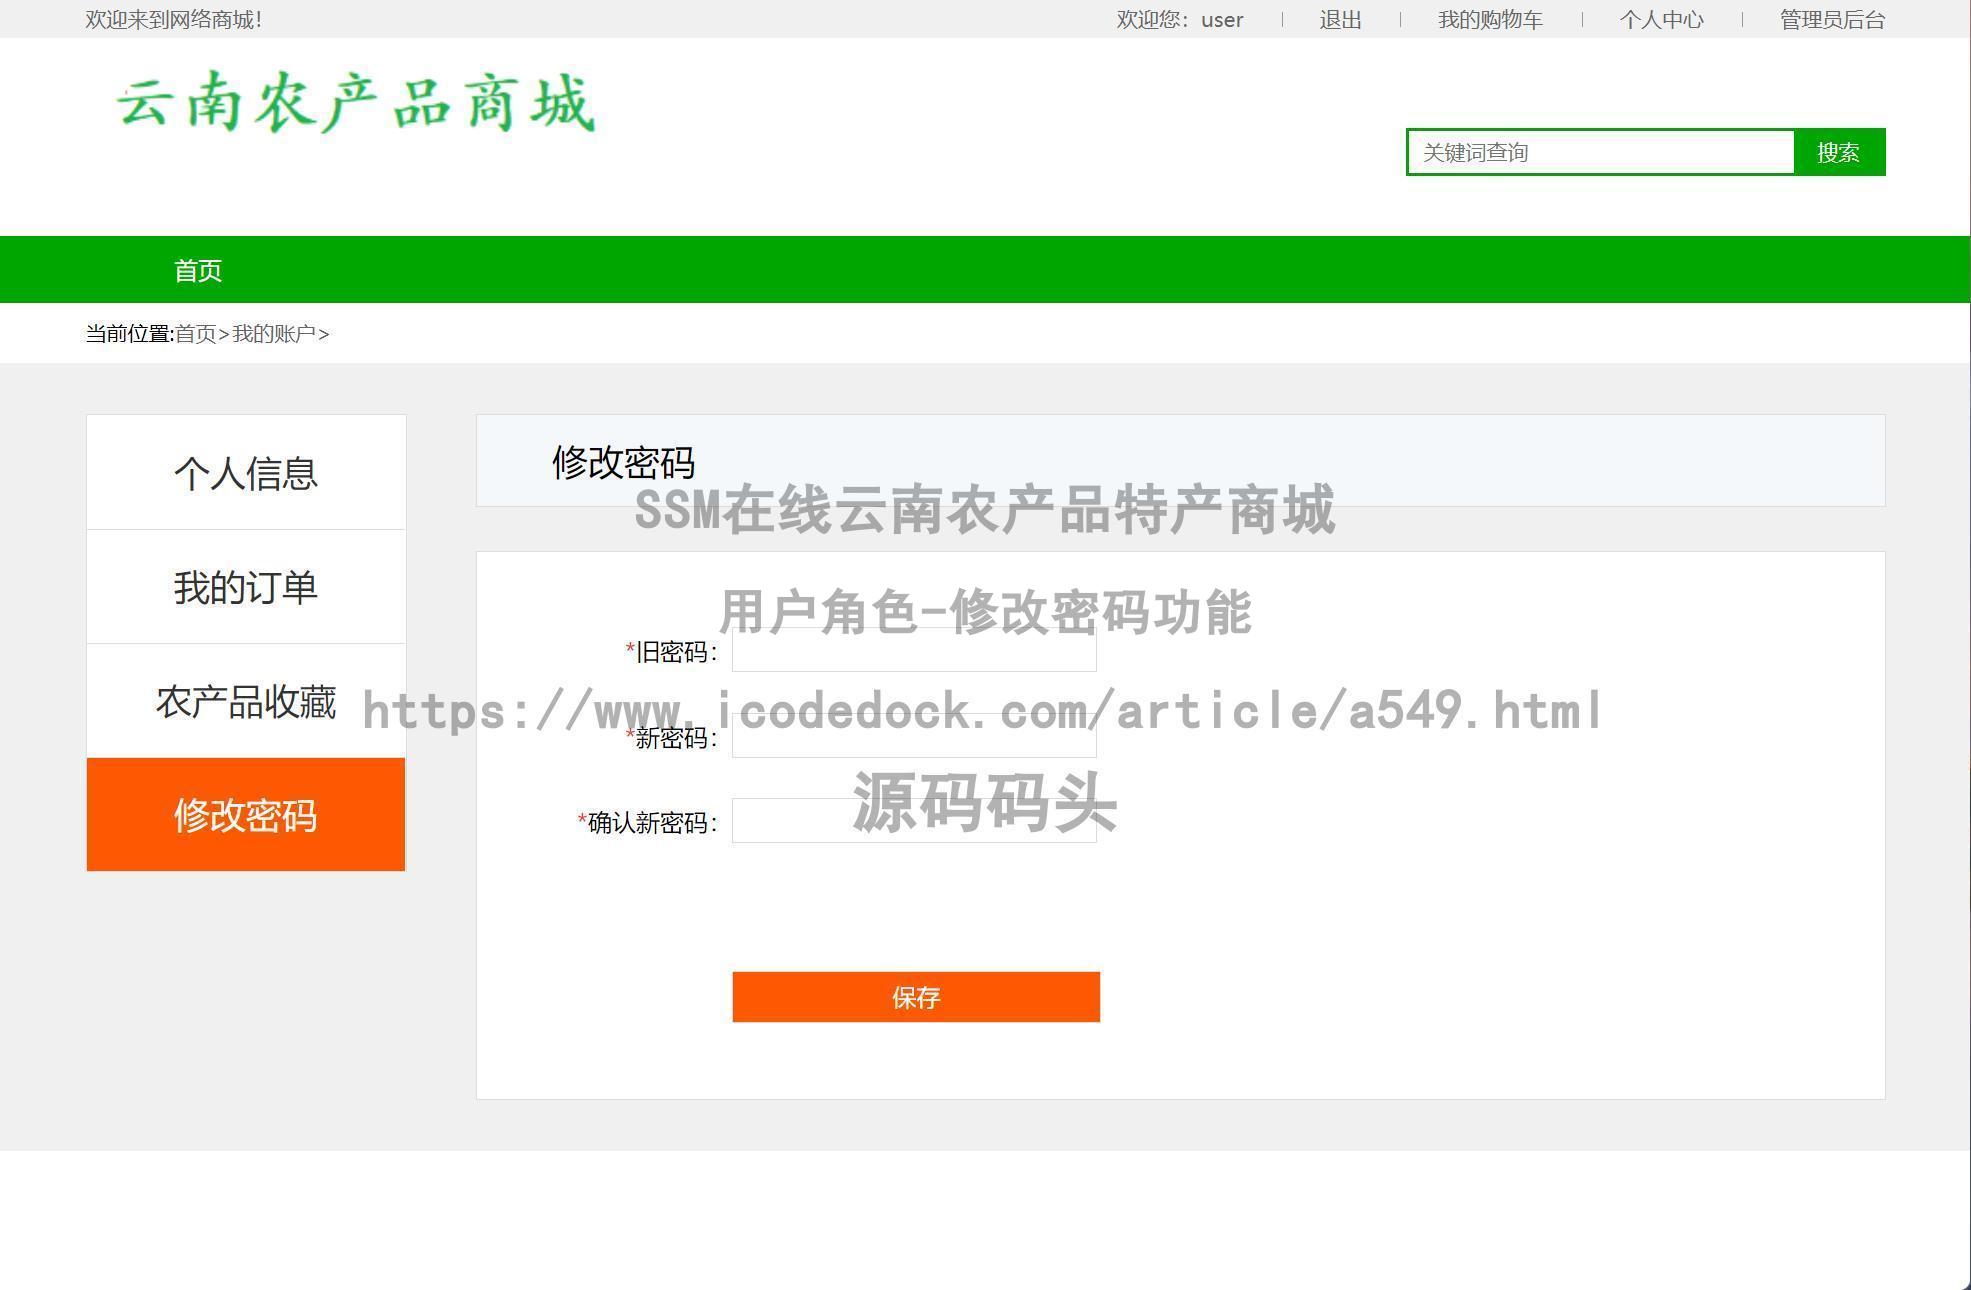Click the 旧密码 input field
The height and width of the screenshot is (1290, 1971).
pyautogui.click(x=914, y=651)
